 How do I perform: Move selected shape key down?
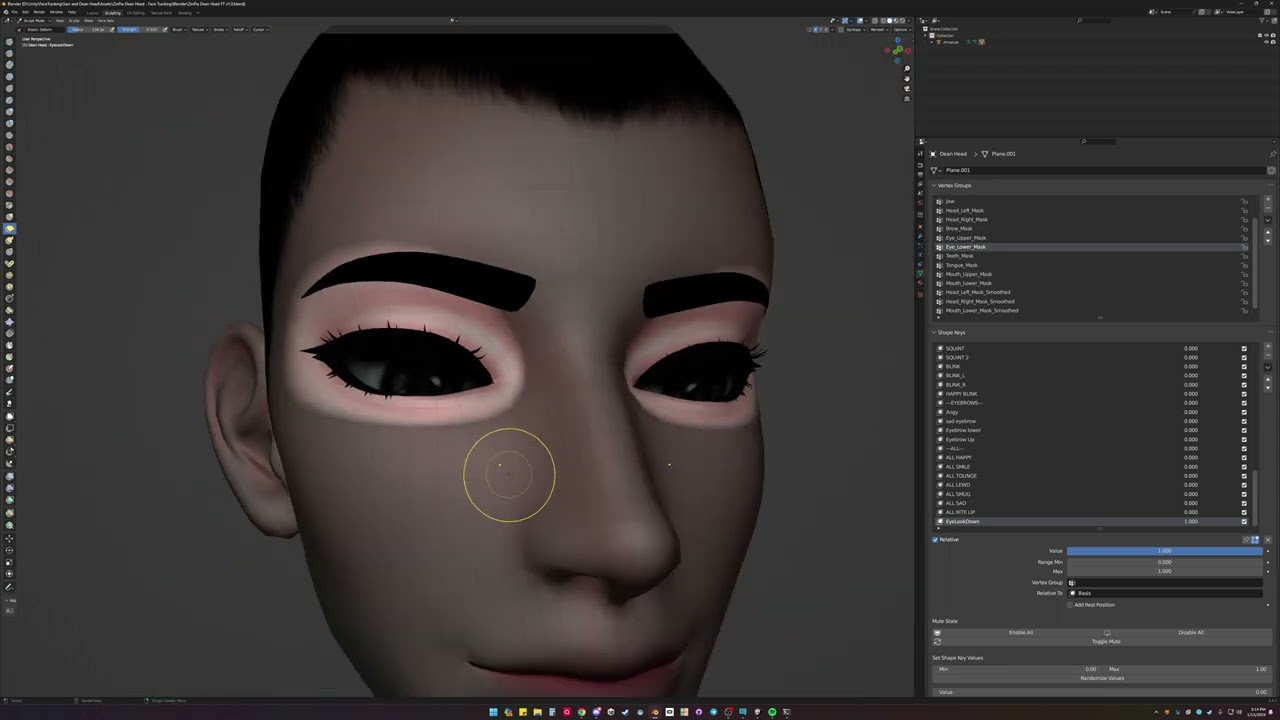1268,388
